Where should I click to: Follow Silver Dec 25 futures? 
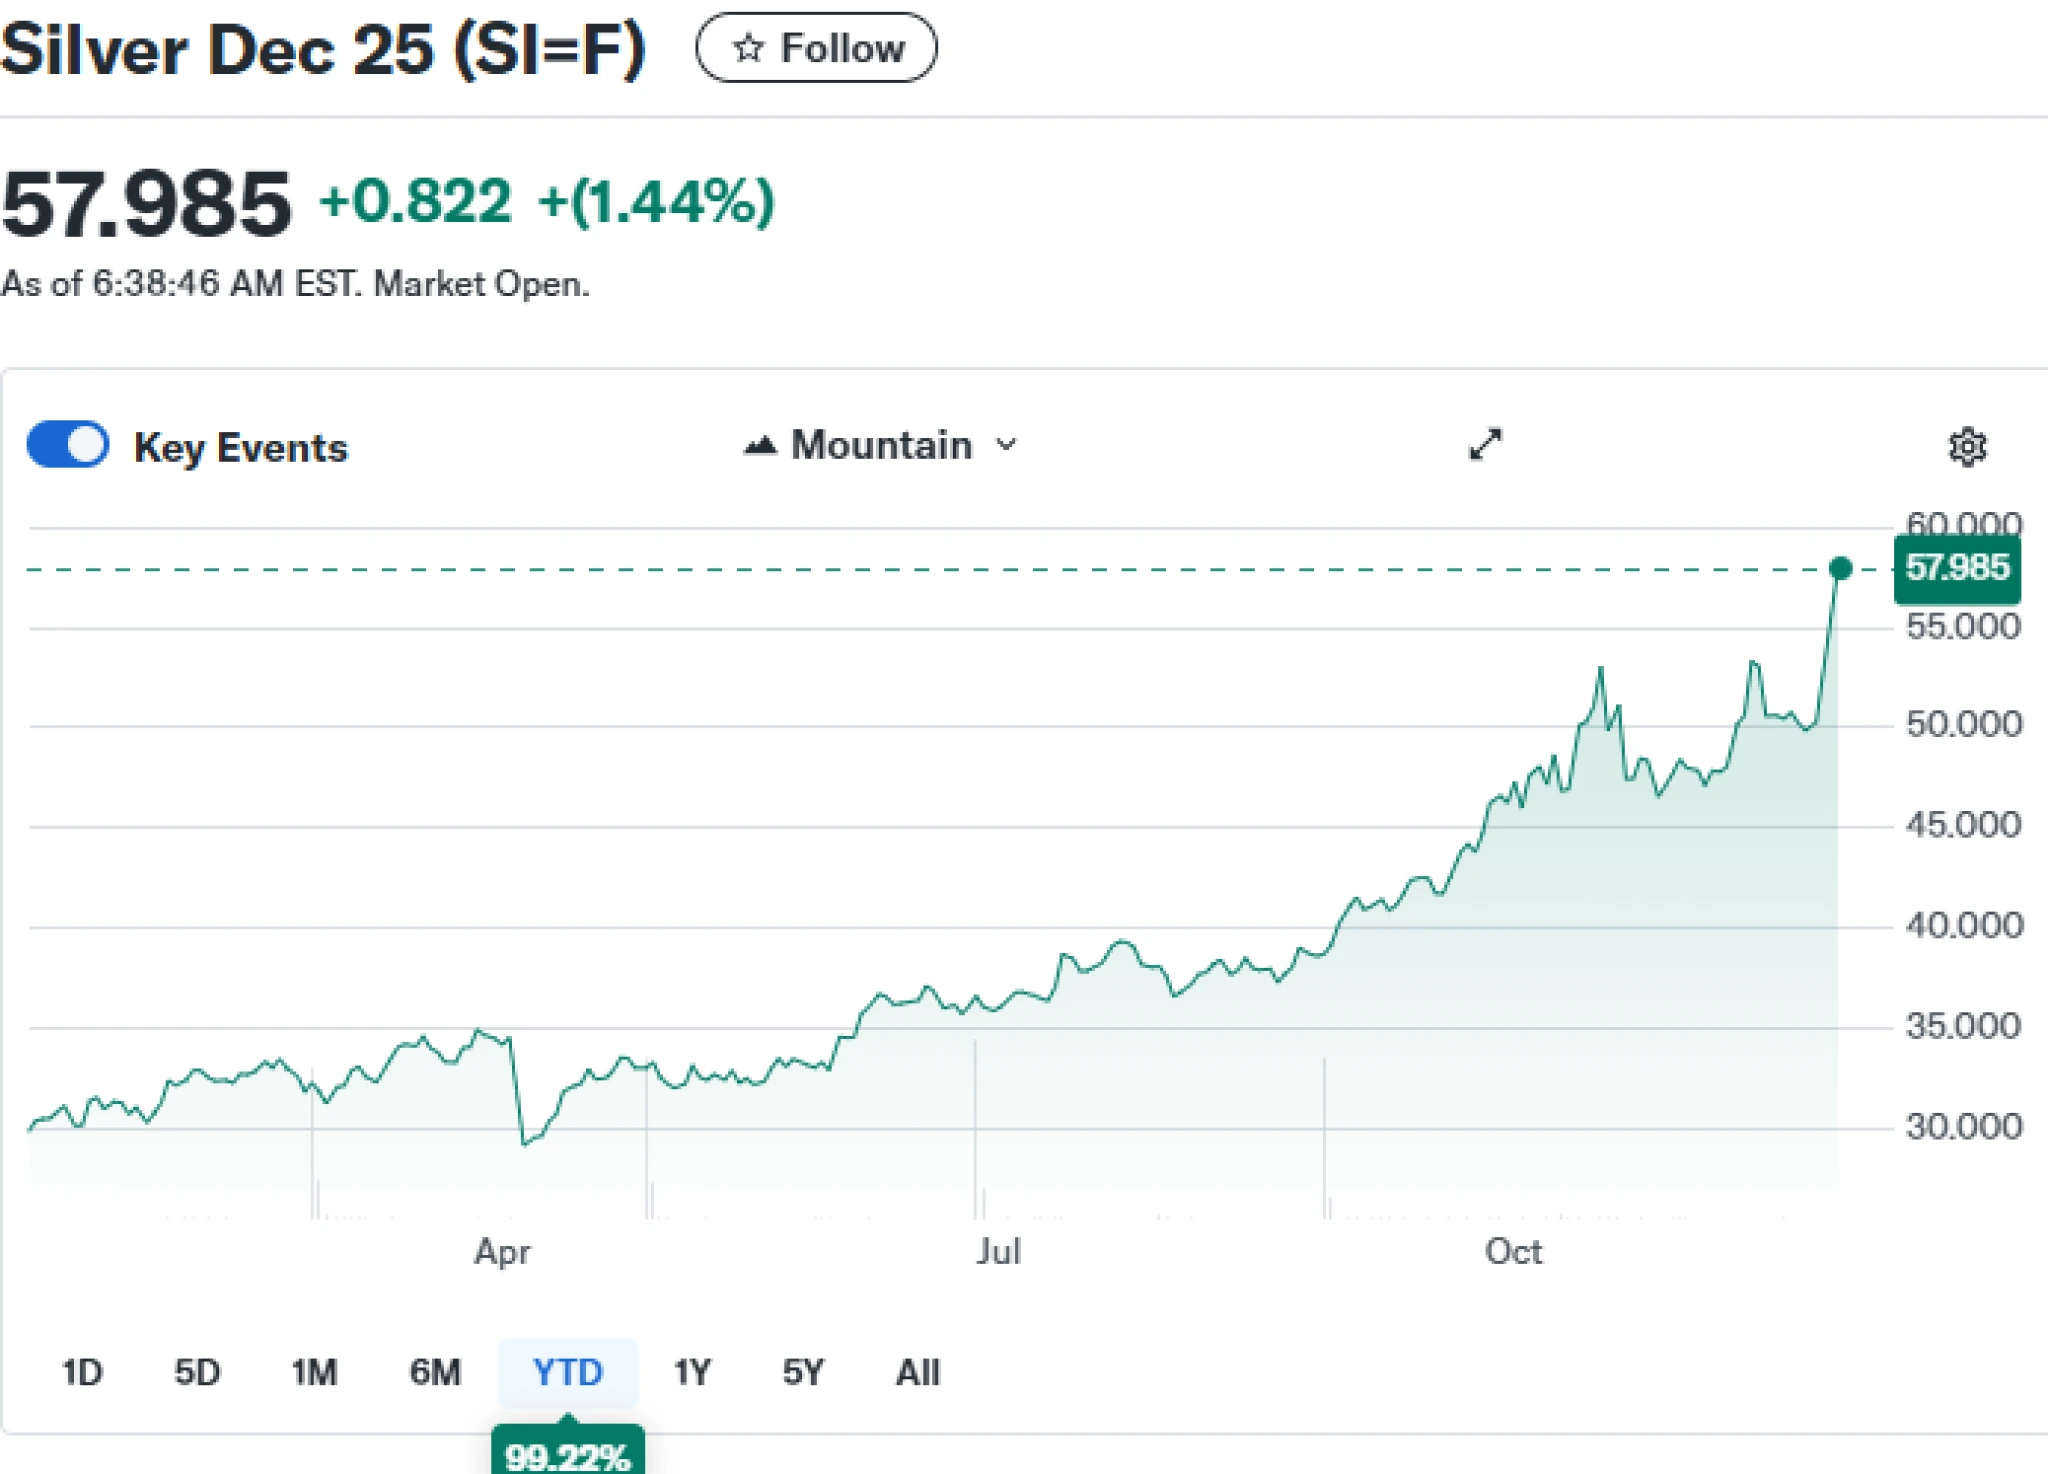pos(816,48)
